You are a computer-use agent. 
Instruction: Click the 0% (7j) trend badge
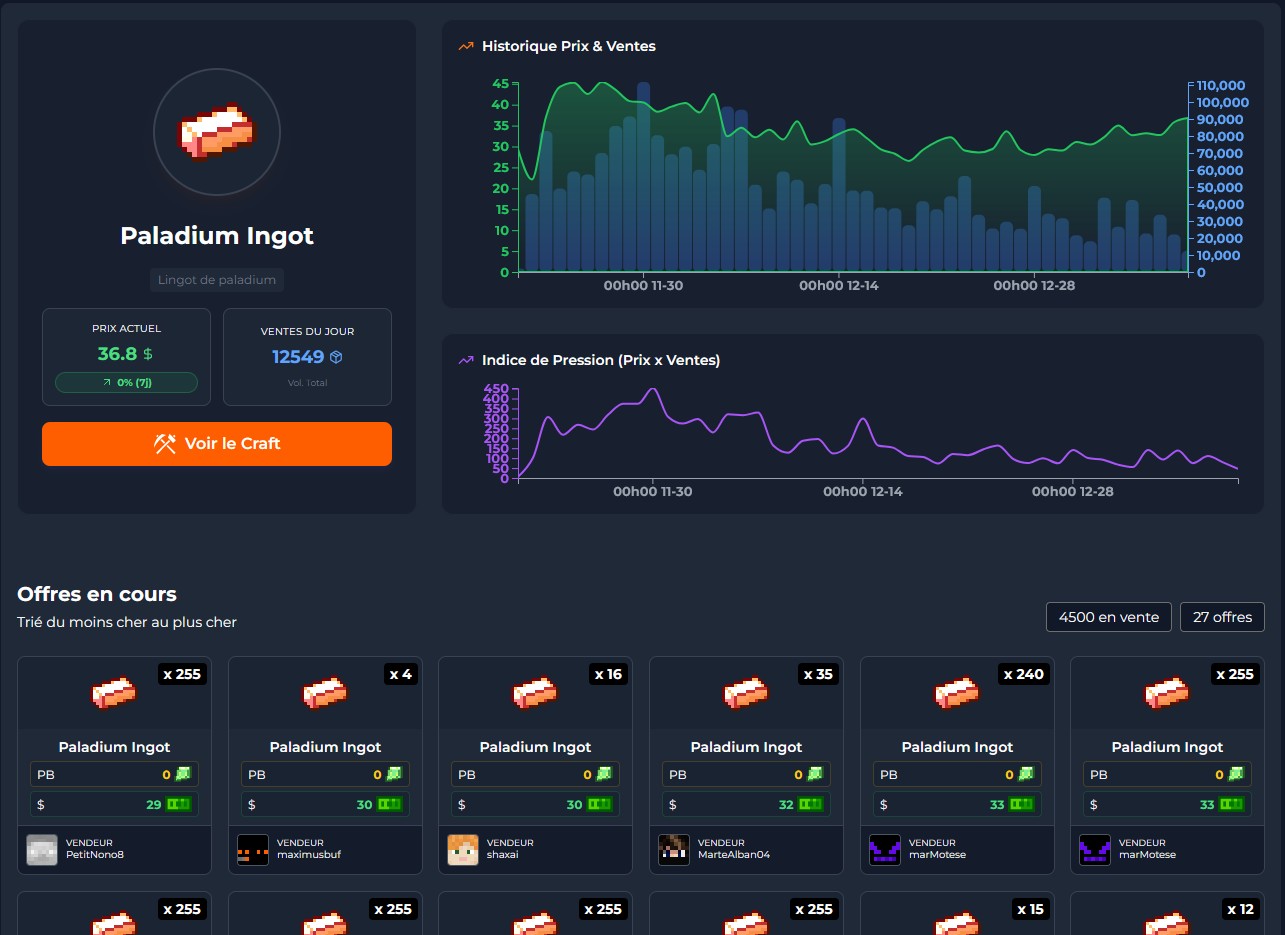click(x=126, y=383)
